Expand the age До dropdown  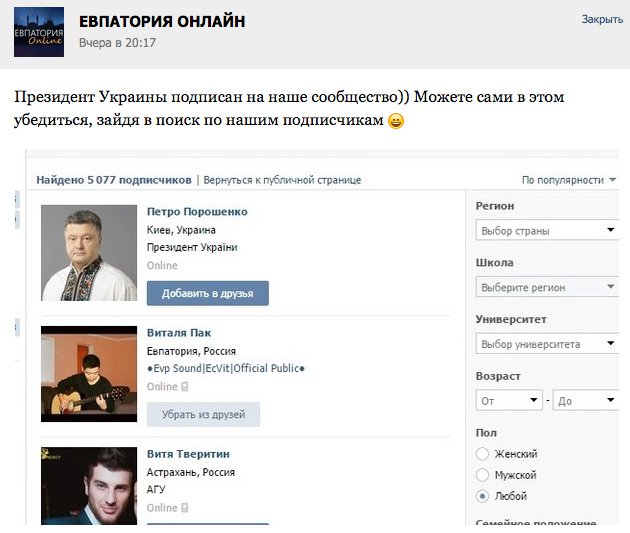click(586, 401)
